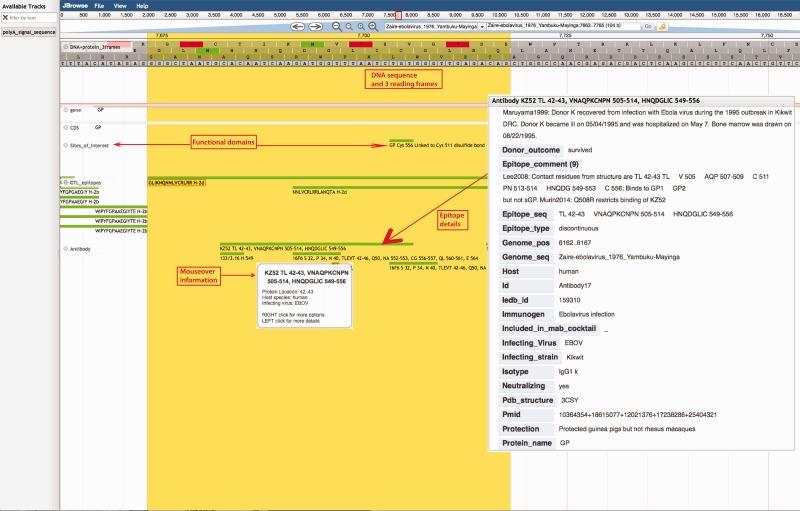Open the Help menu
The width and height of the screenshot is (800, 511).
tap(143, 6)
